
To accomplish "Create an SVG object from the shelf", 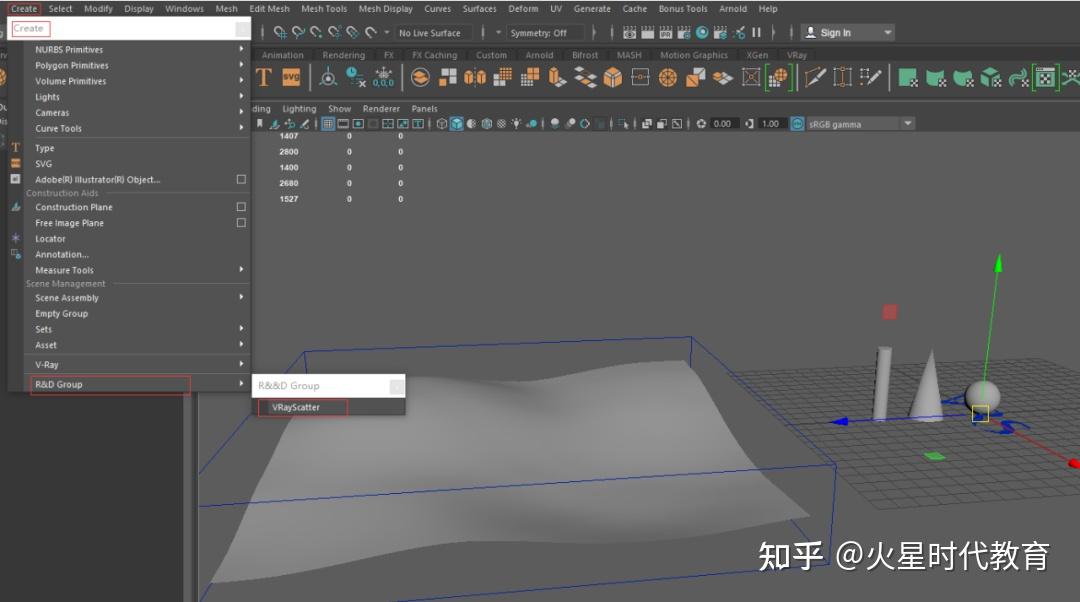I will coord(290,77).
